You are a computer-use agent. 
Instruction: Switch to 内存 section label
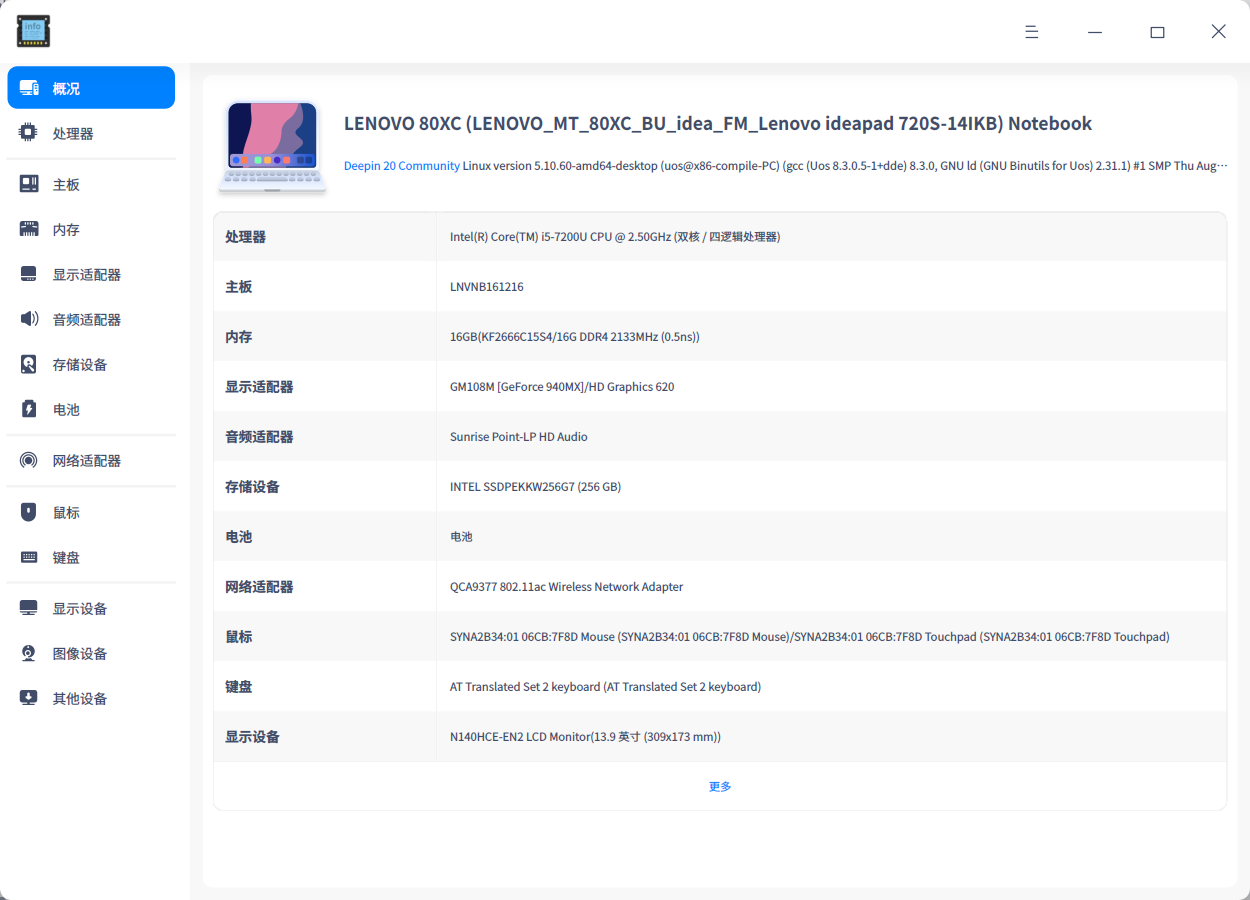[66, 229]
